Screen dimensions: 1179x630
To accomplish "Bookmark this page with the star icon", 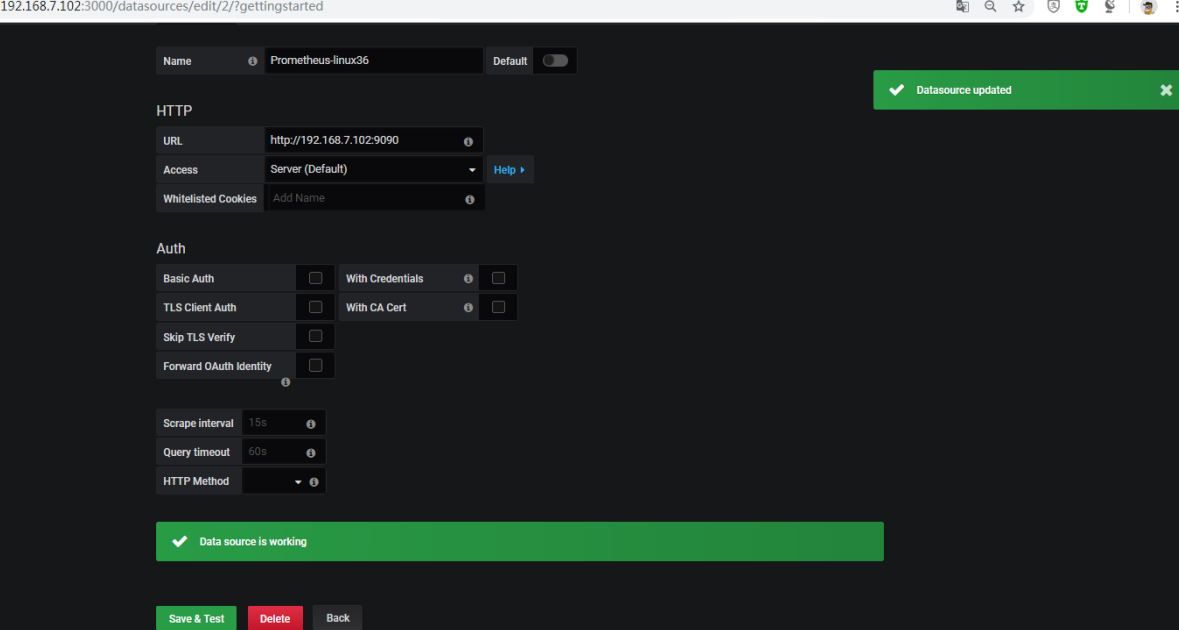I will pos(1018,7).
